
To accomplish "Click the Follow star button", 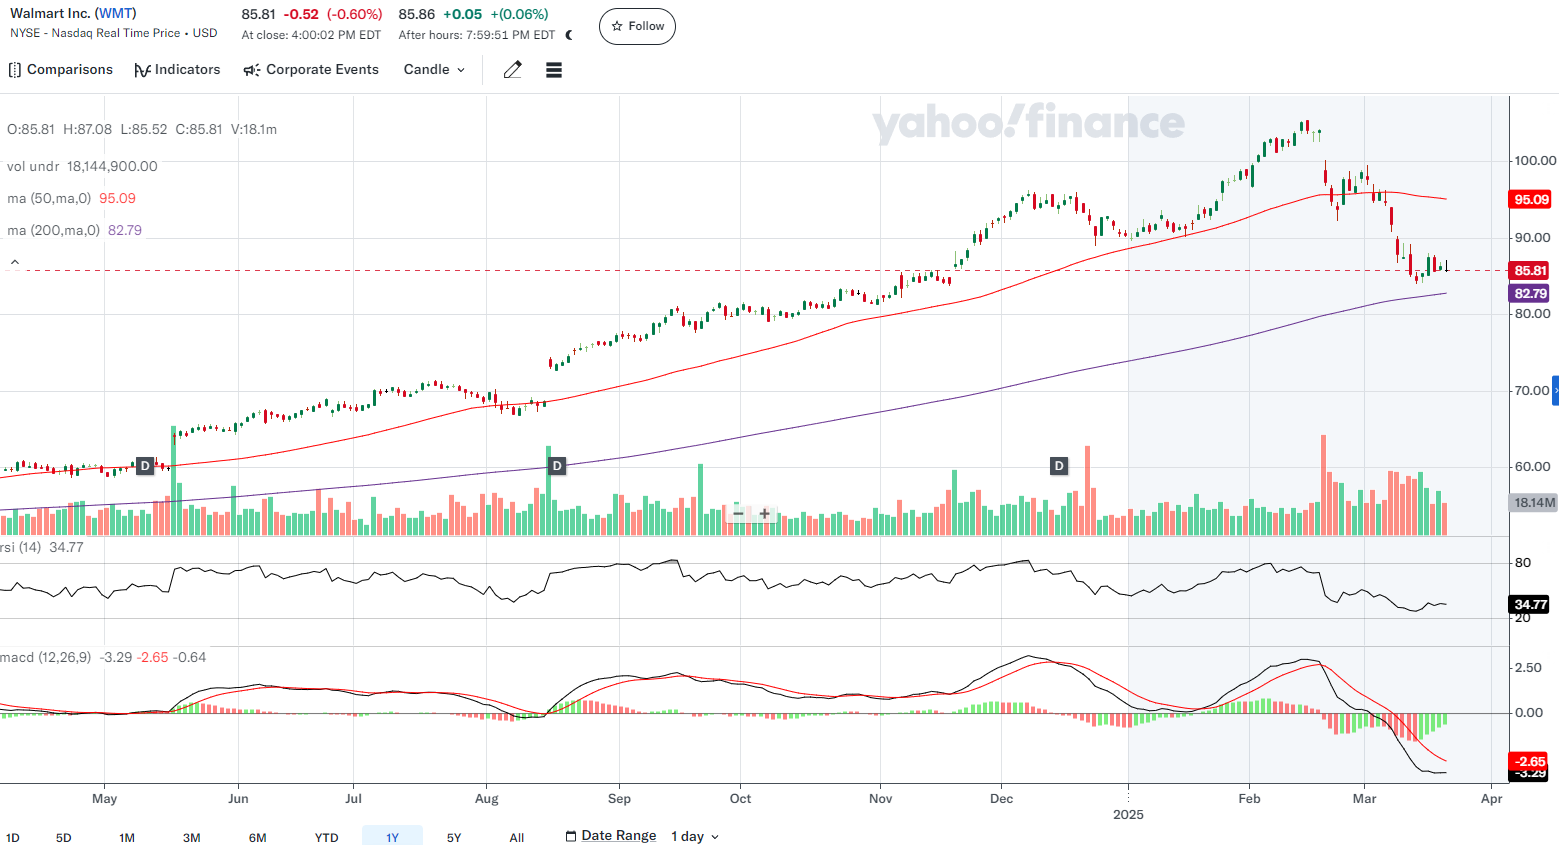I will coord(637,26).
